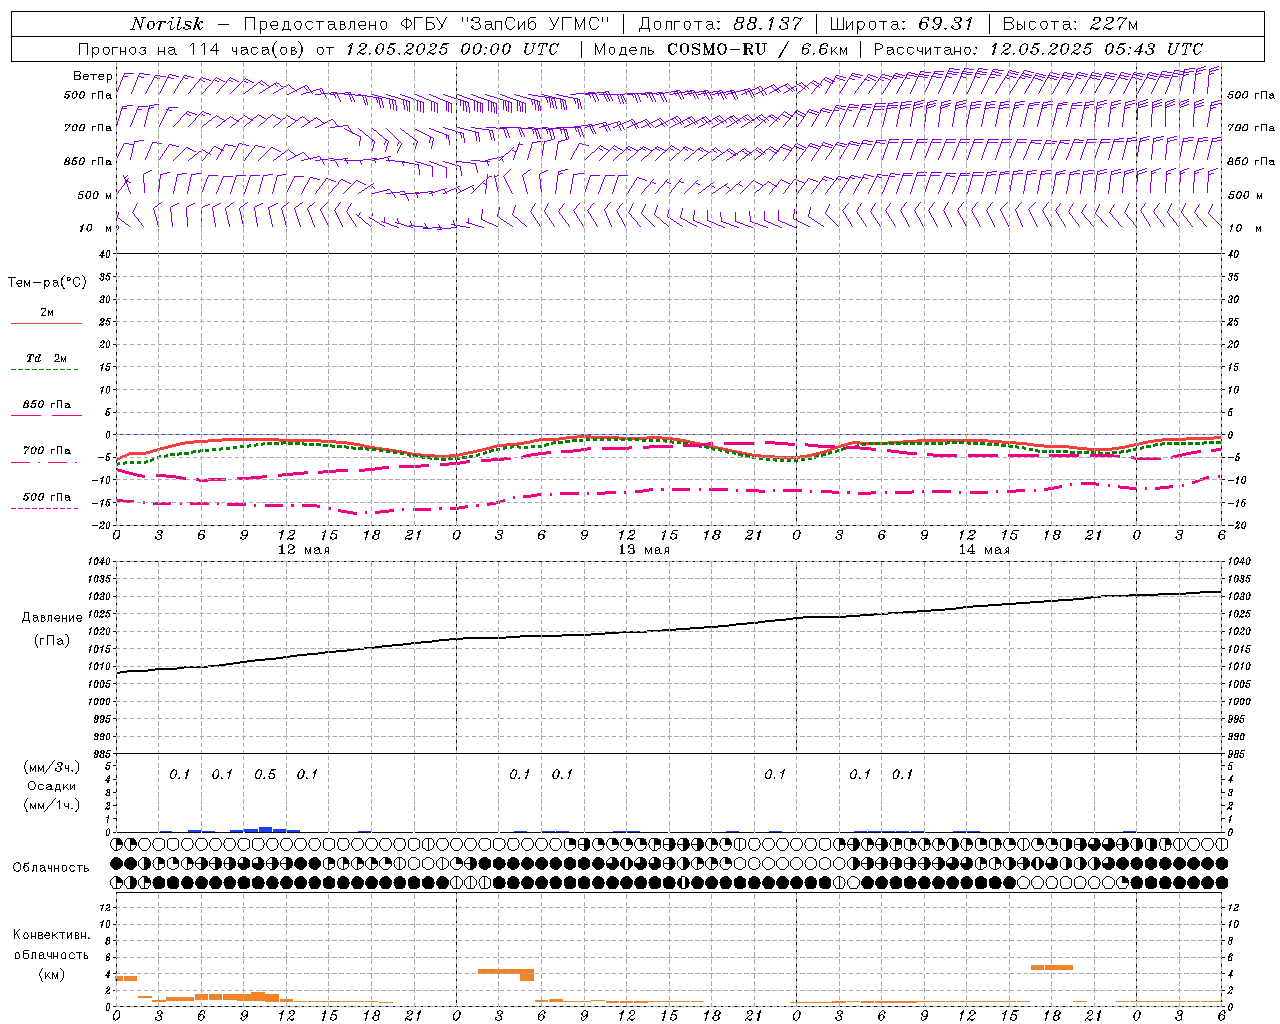Click the "Высота: 227м" header field
1280x1024 pixels.
coord(1070,24)
